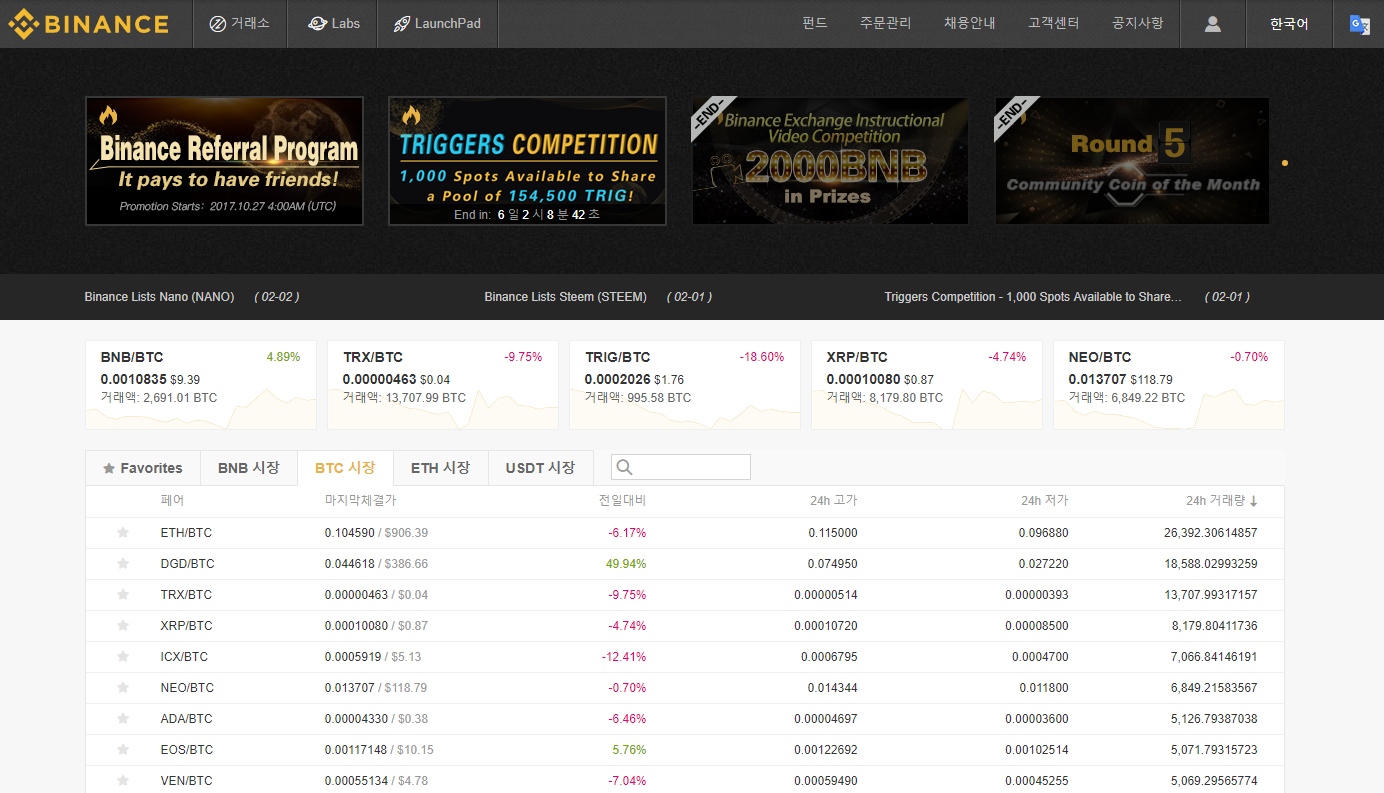Switch to the USDT 시장 tab
The height and width of the screenshot is (793, 1384).
click(x=540, y=468)
